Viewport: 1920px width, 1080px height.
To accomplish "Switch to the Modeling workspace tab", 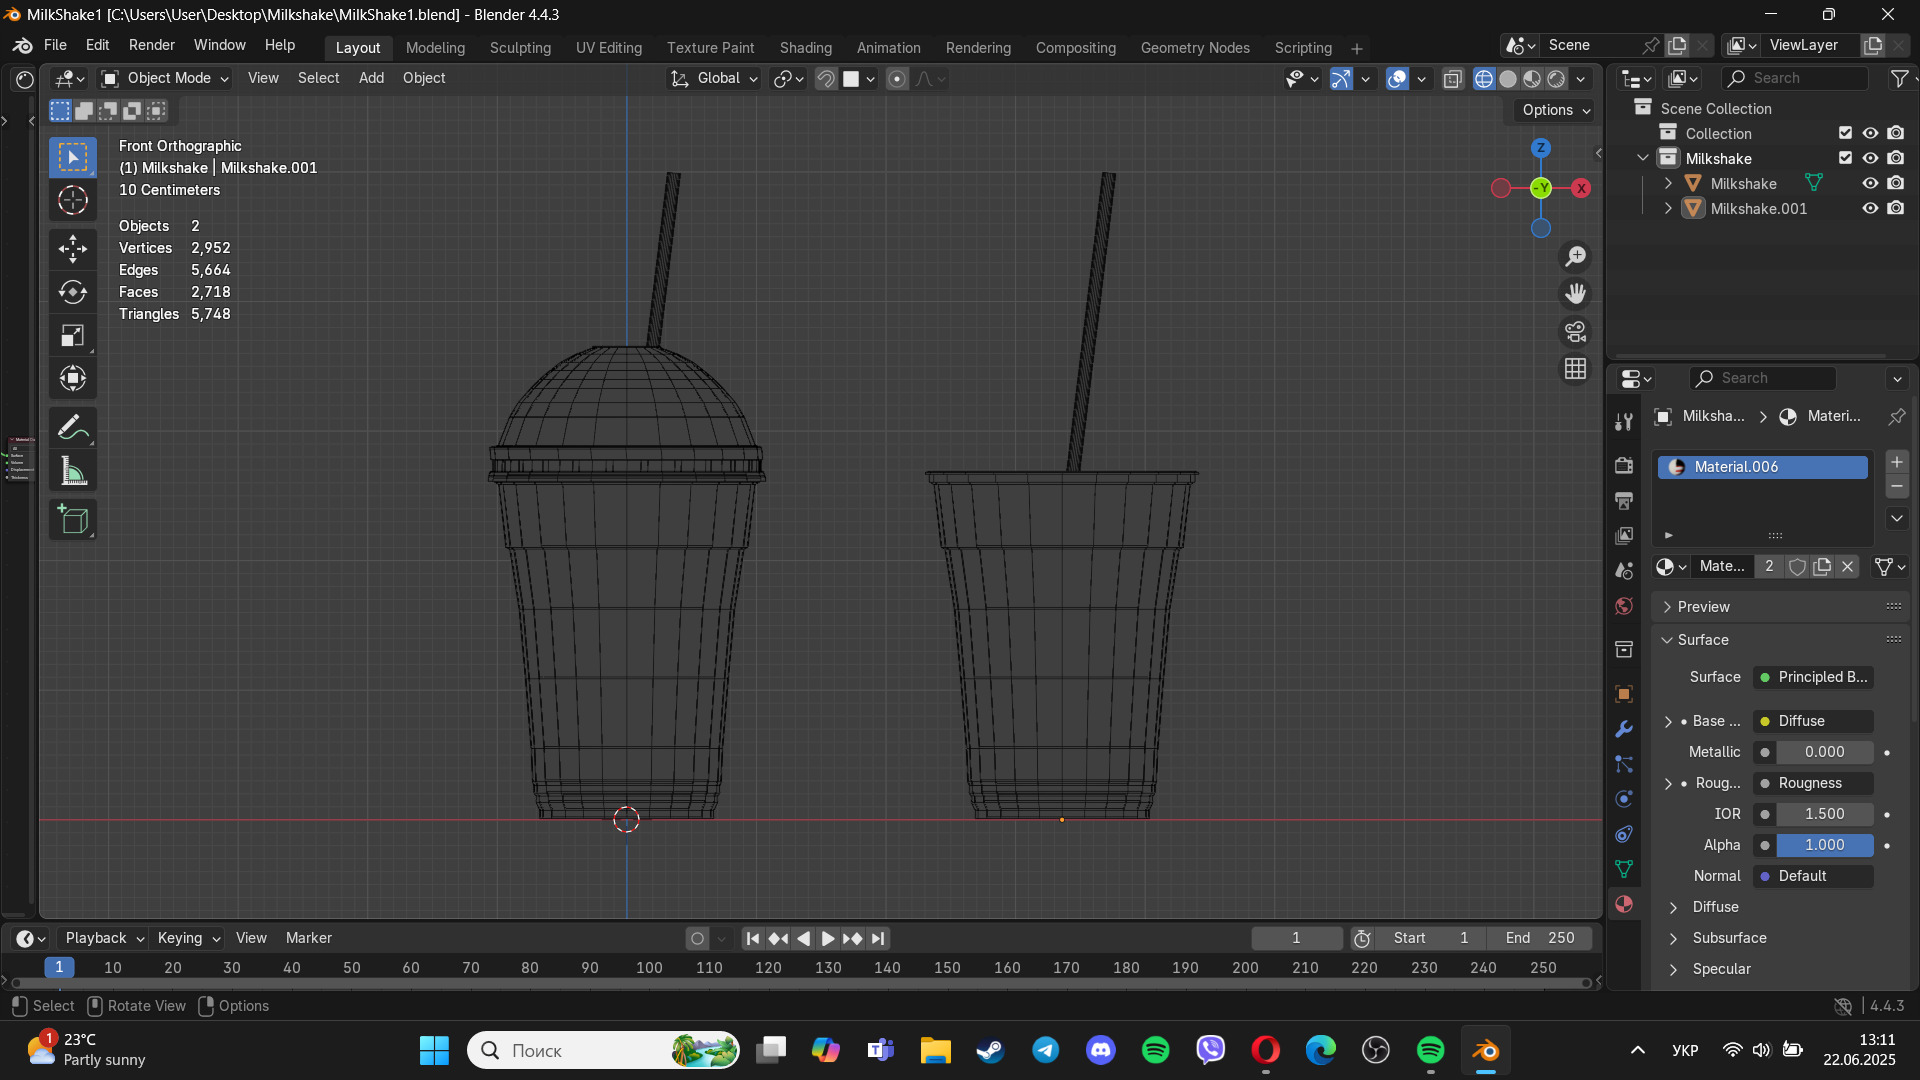I will pyautogui.click(x=435, y=48).
